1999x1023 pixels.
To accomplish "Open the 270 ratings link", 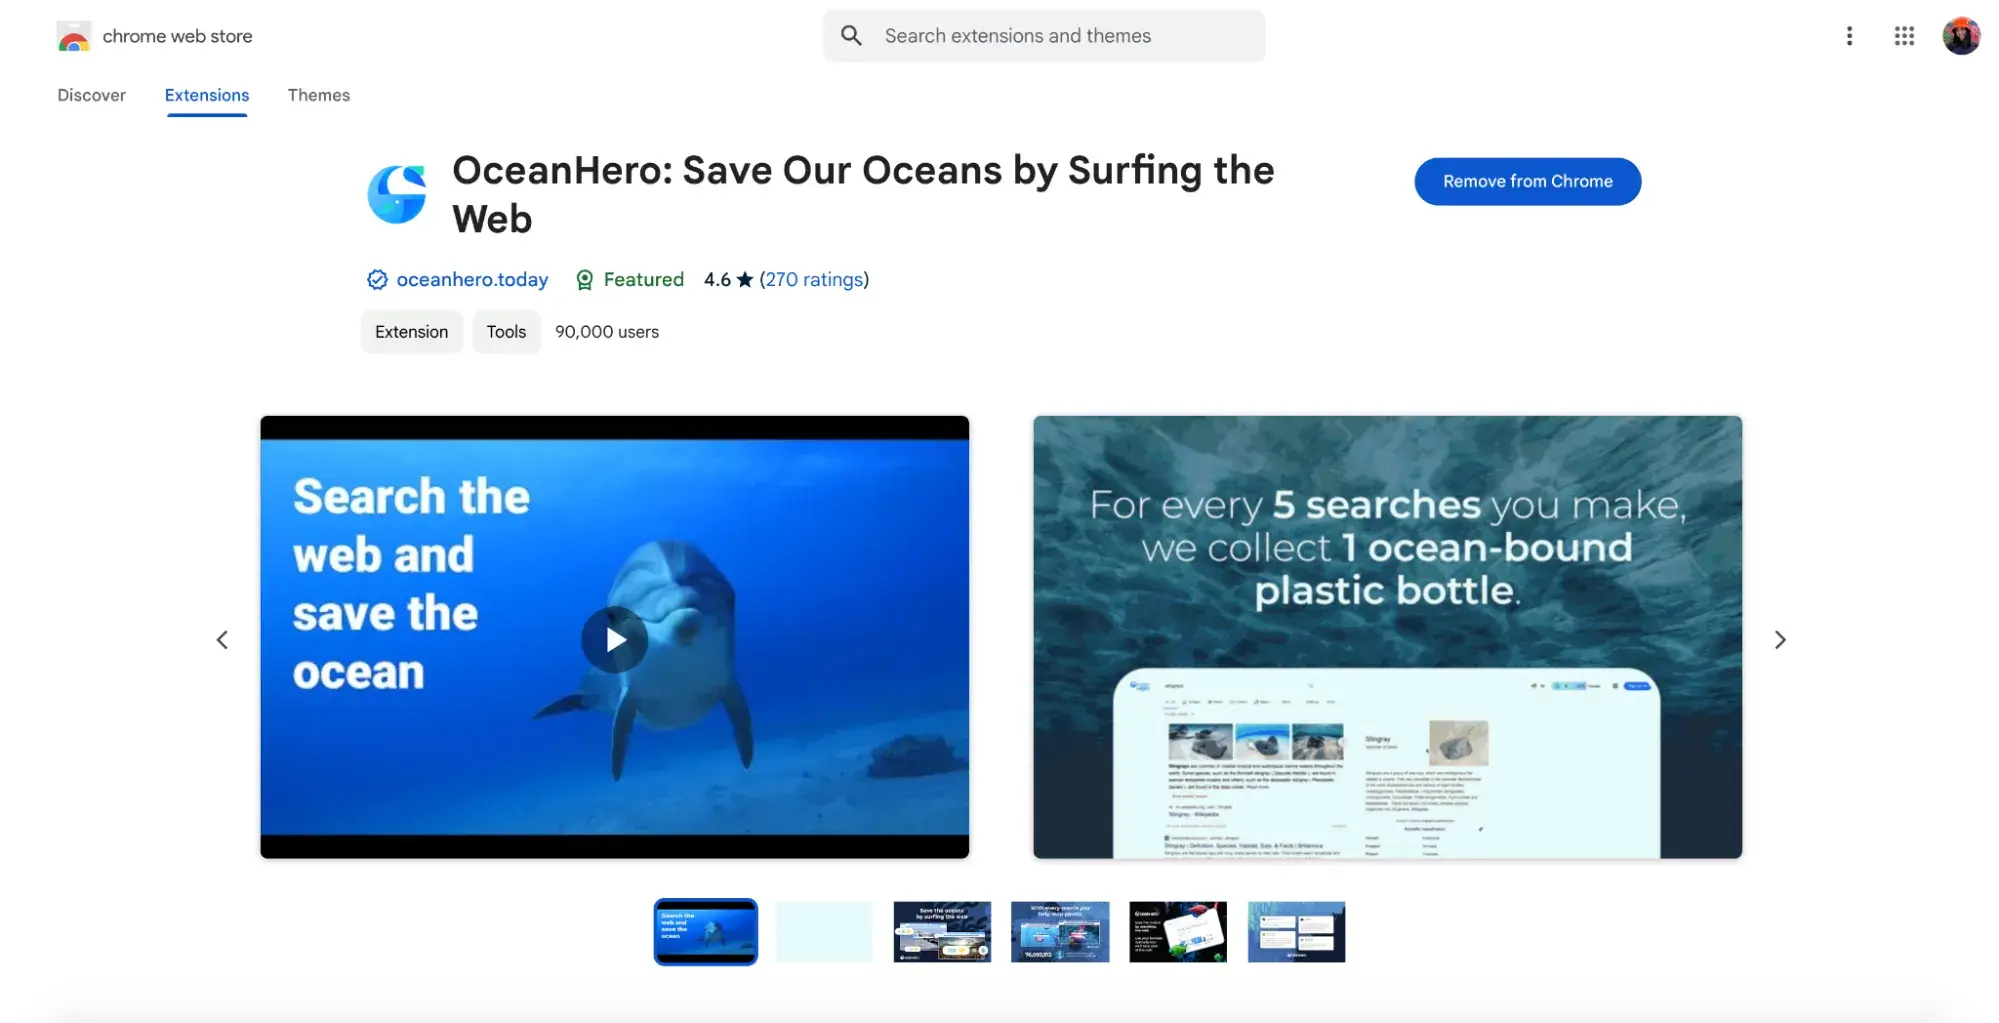I will [814, 280].
